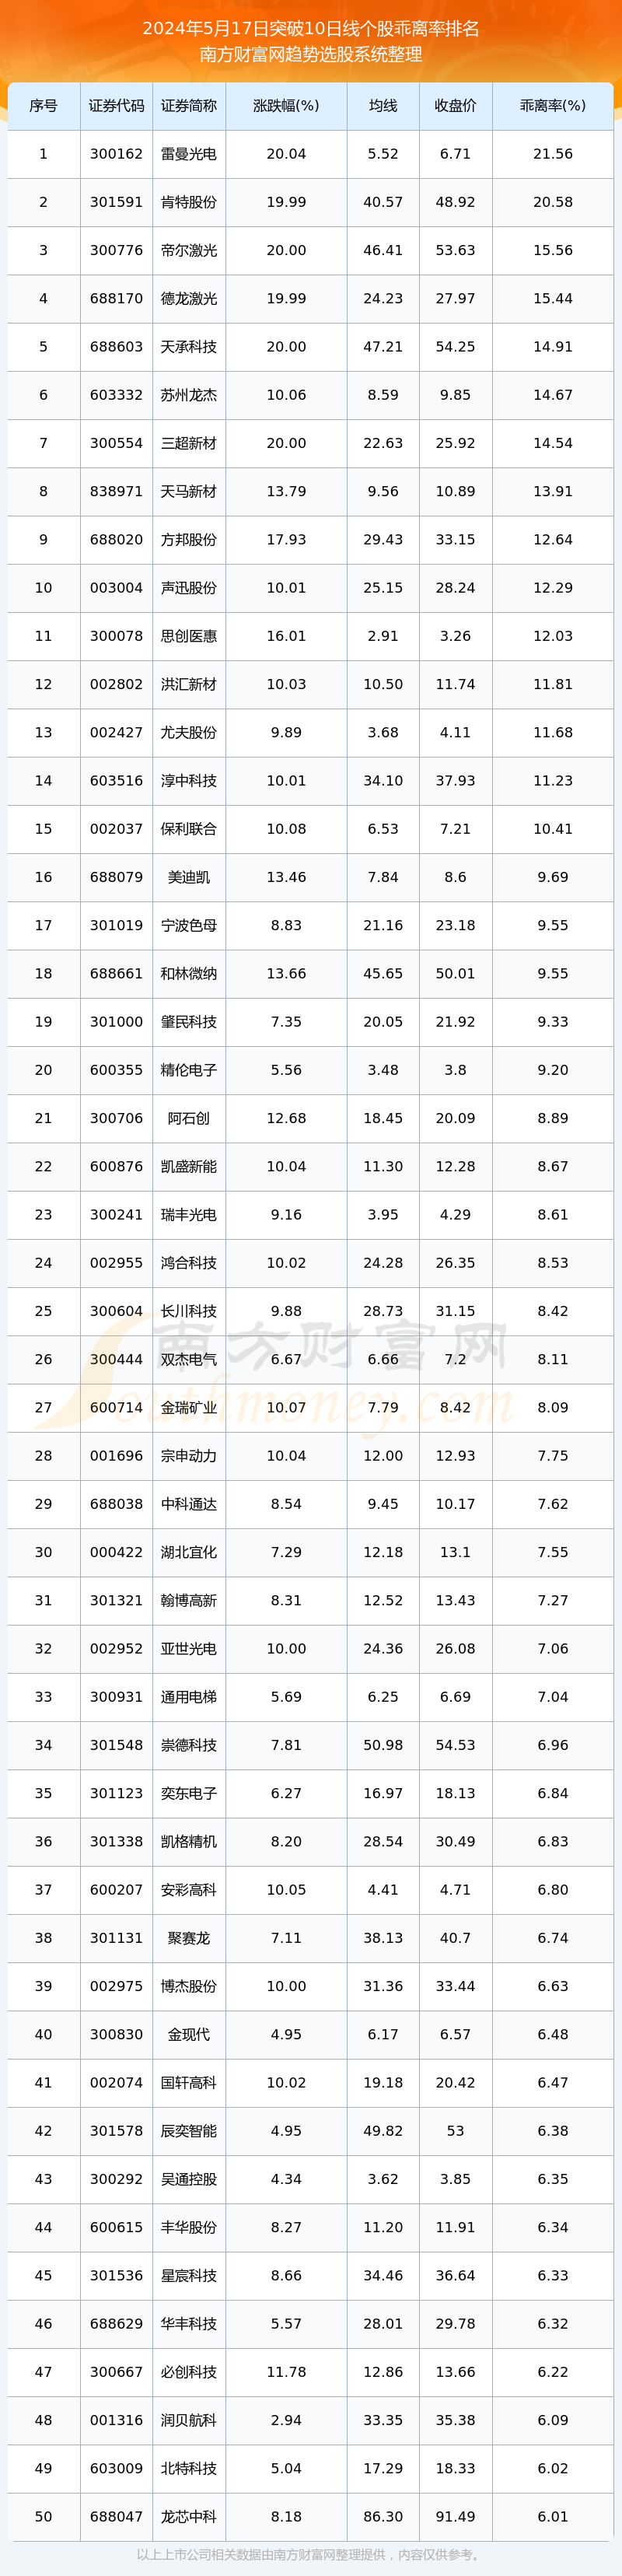
Task: Select stock code 002975
Action: coord(116,1986)
